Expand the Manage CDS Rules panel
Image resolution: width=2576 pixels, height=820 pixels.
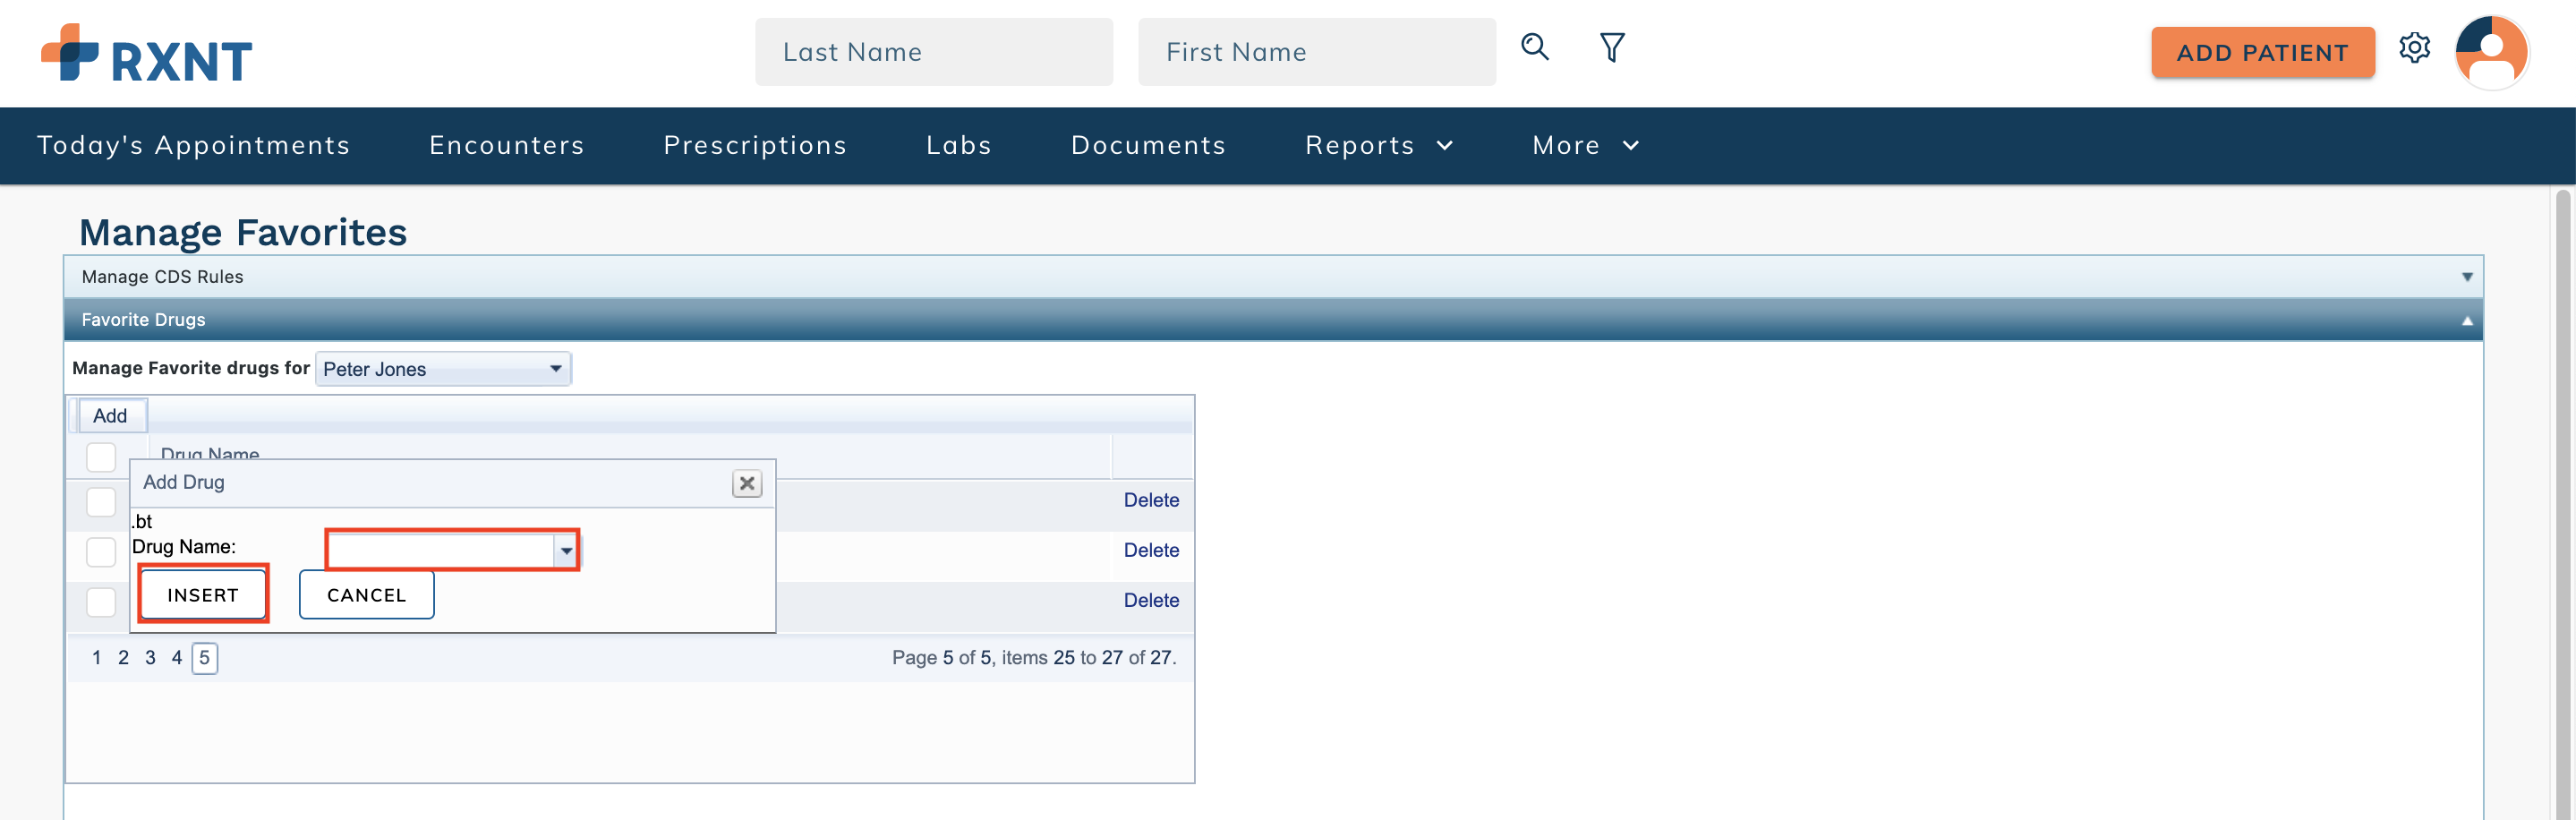tap(1273, 277)
